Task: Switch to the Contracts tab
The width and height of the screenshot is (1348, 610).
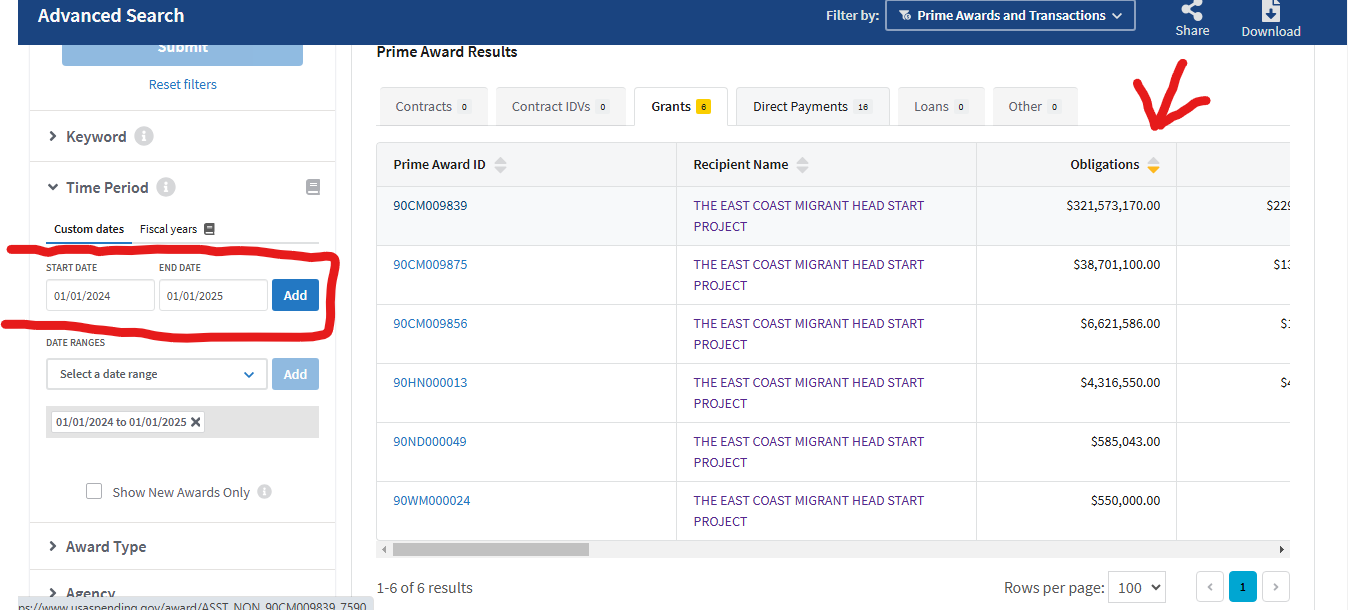Action: click(x=433, y=106)
